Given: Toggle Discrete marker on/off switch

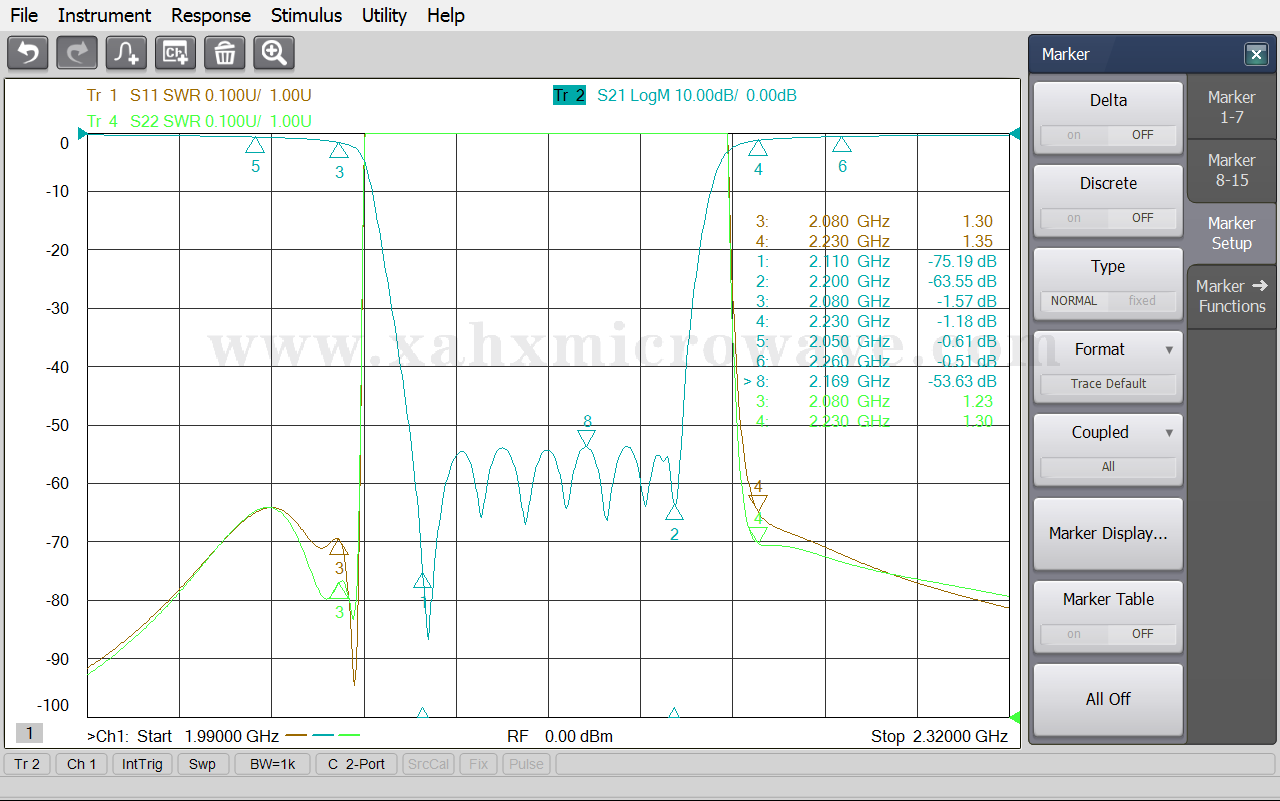Looking at the screenshot, I should point(1108,218).
